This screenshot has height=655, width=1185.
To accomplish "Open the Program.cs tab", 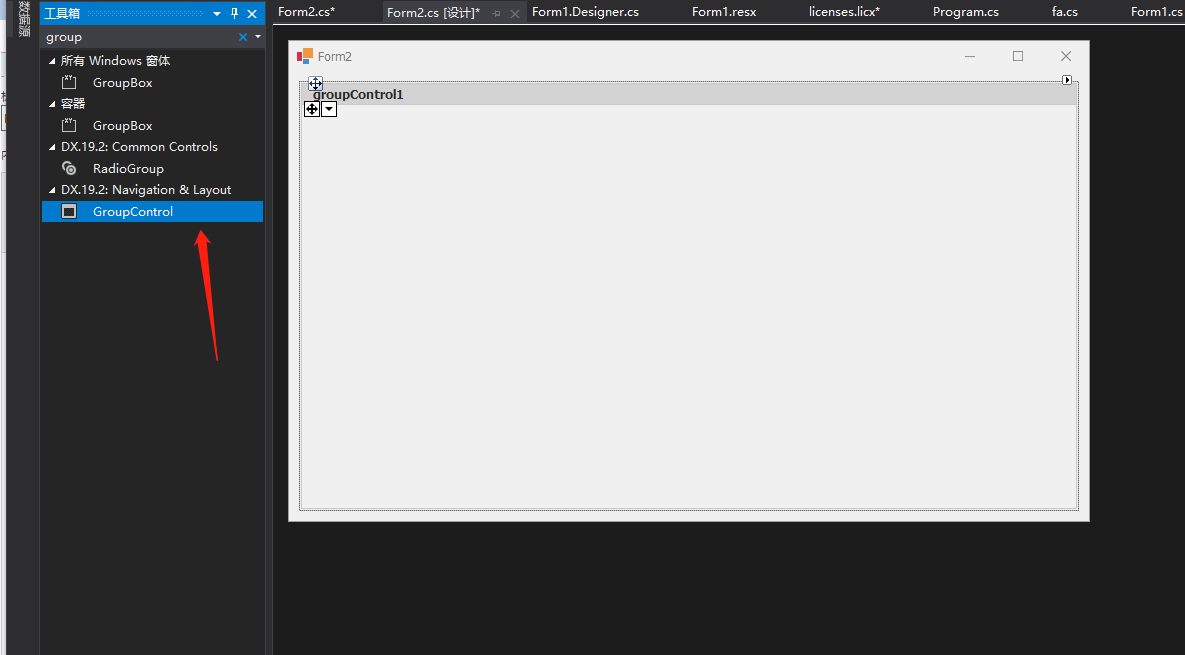I will (x=965, y=12).
